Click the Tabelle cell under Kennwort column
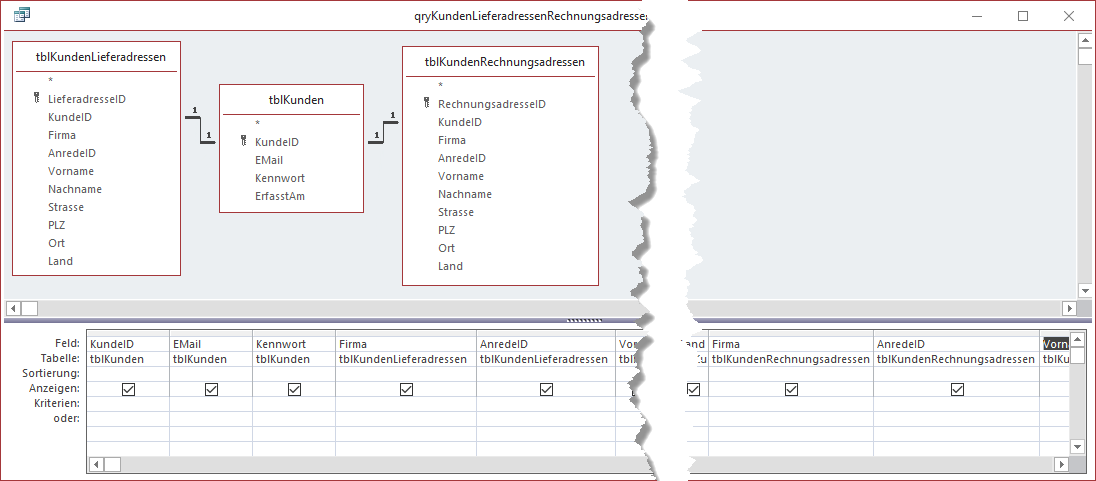 pos(293,359)
